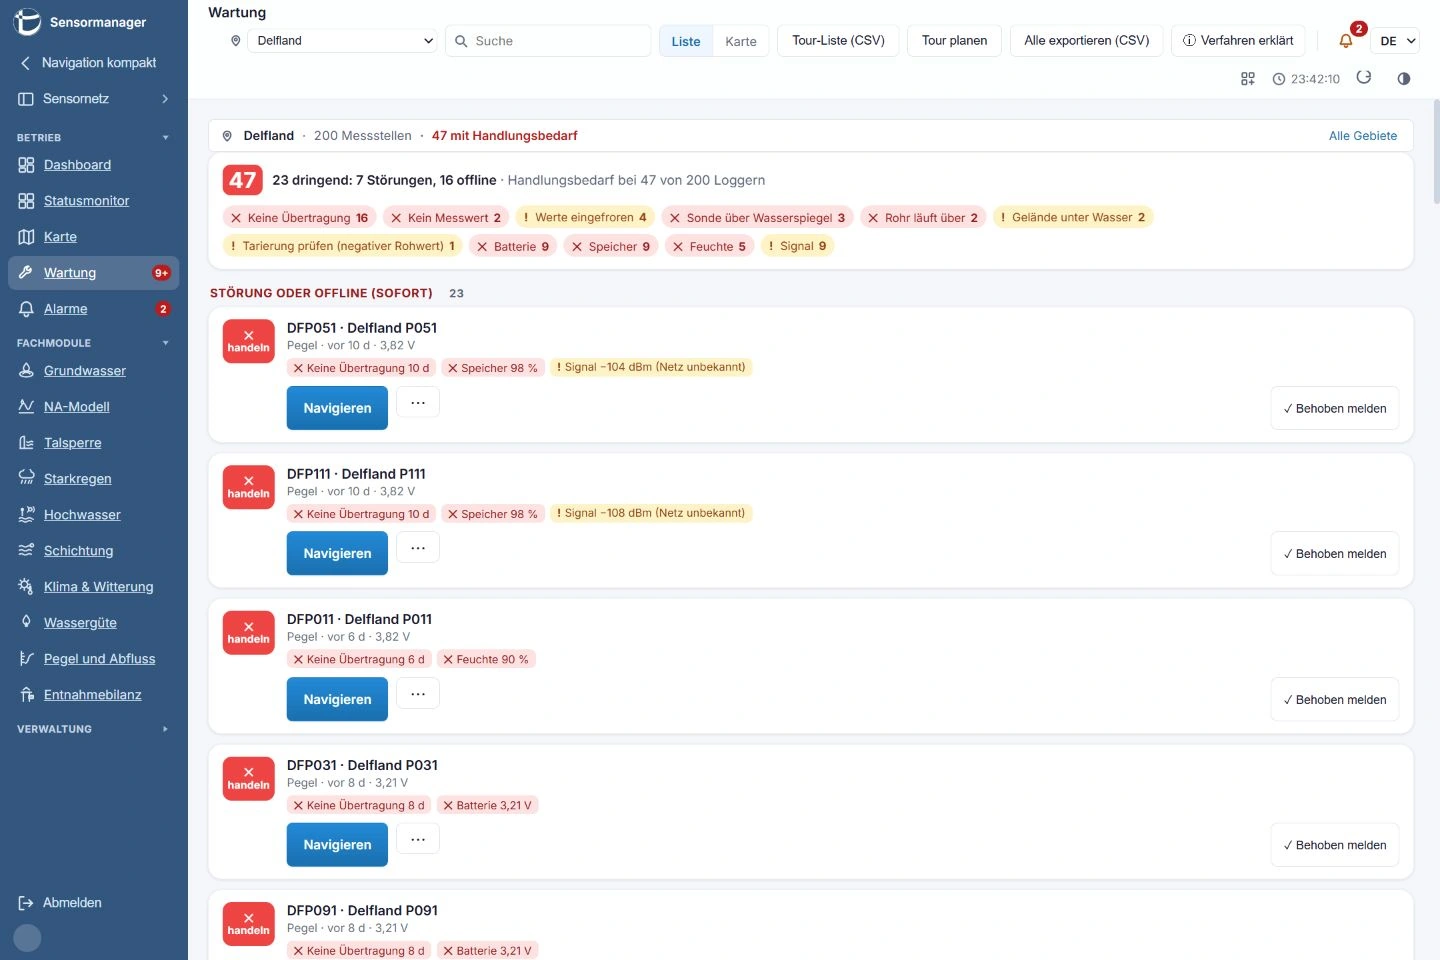The image size is (1440, 960).
Task: Click the Pegel und Abfluss icon
Action: (26, 659)
